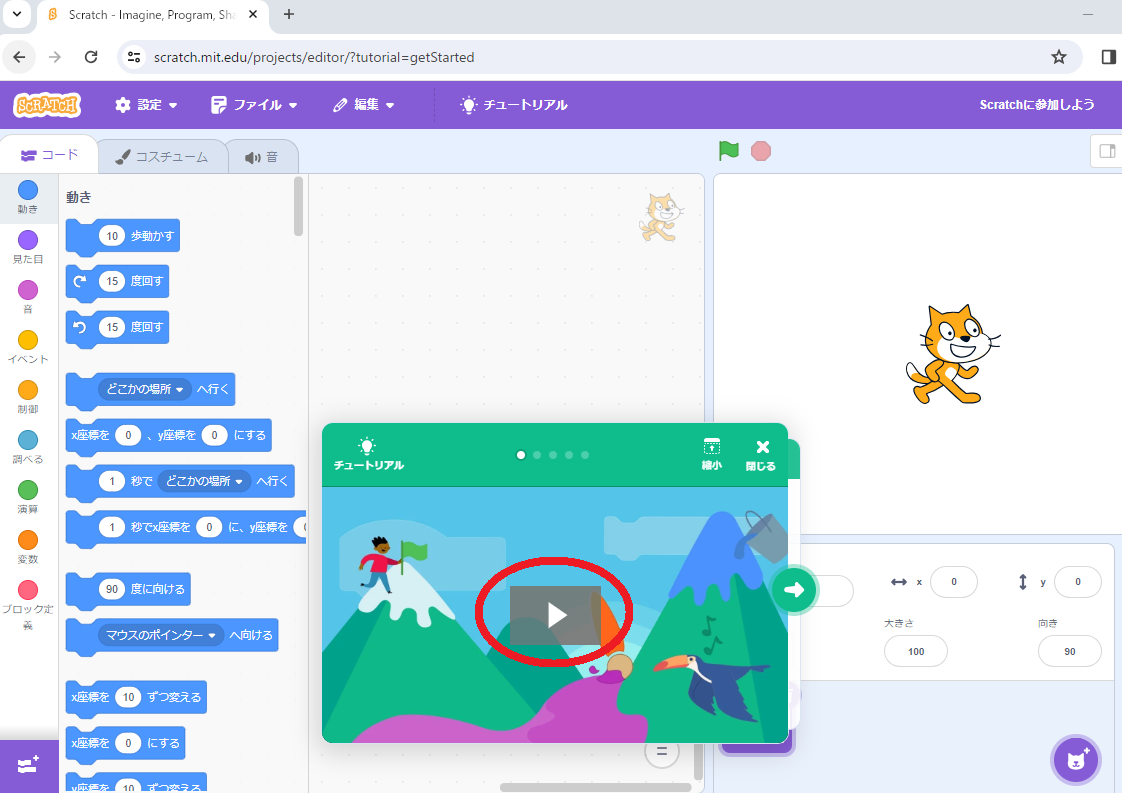Select the 演算 operators category
1122x793 pixels.
[x=28, y=497]
